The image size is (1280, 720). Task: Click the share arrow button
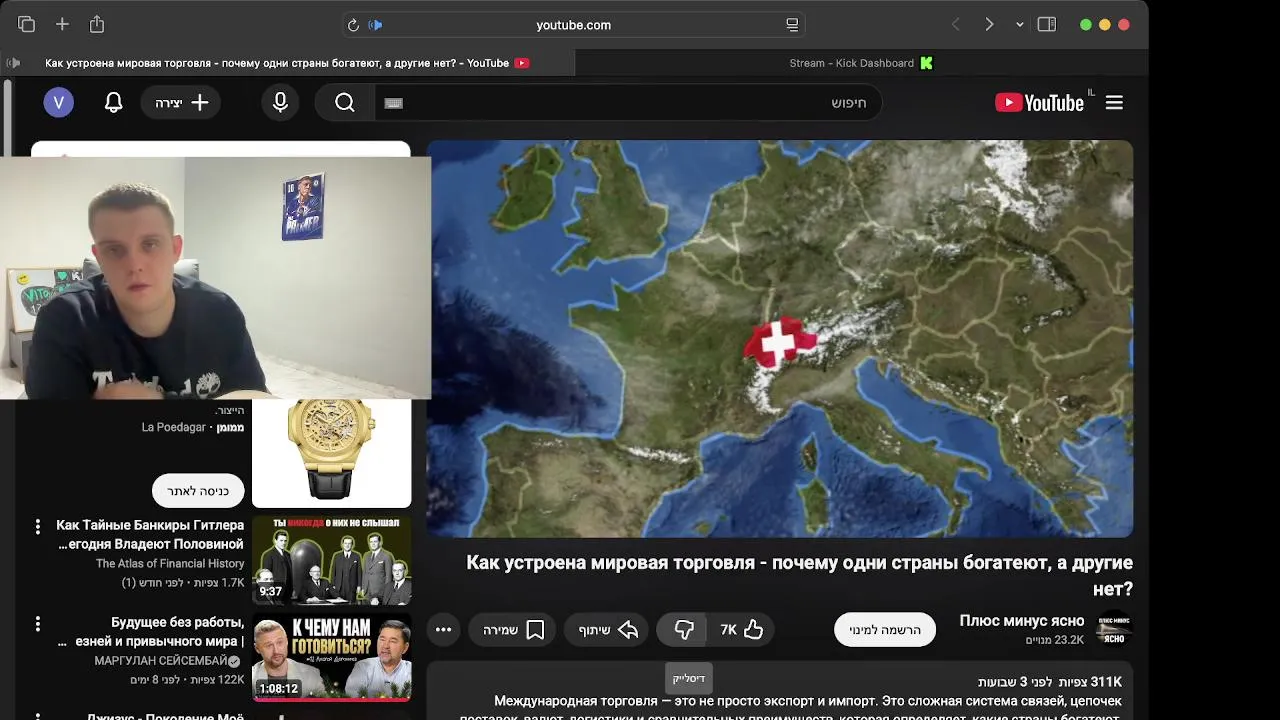pos(608,629)
